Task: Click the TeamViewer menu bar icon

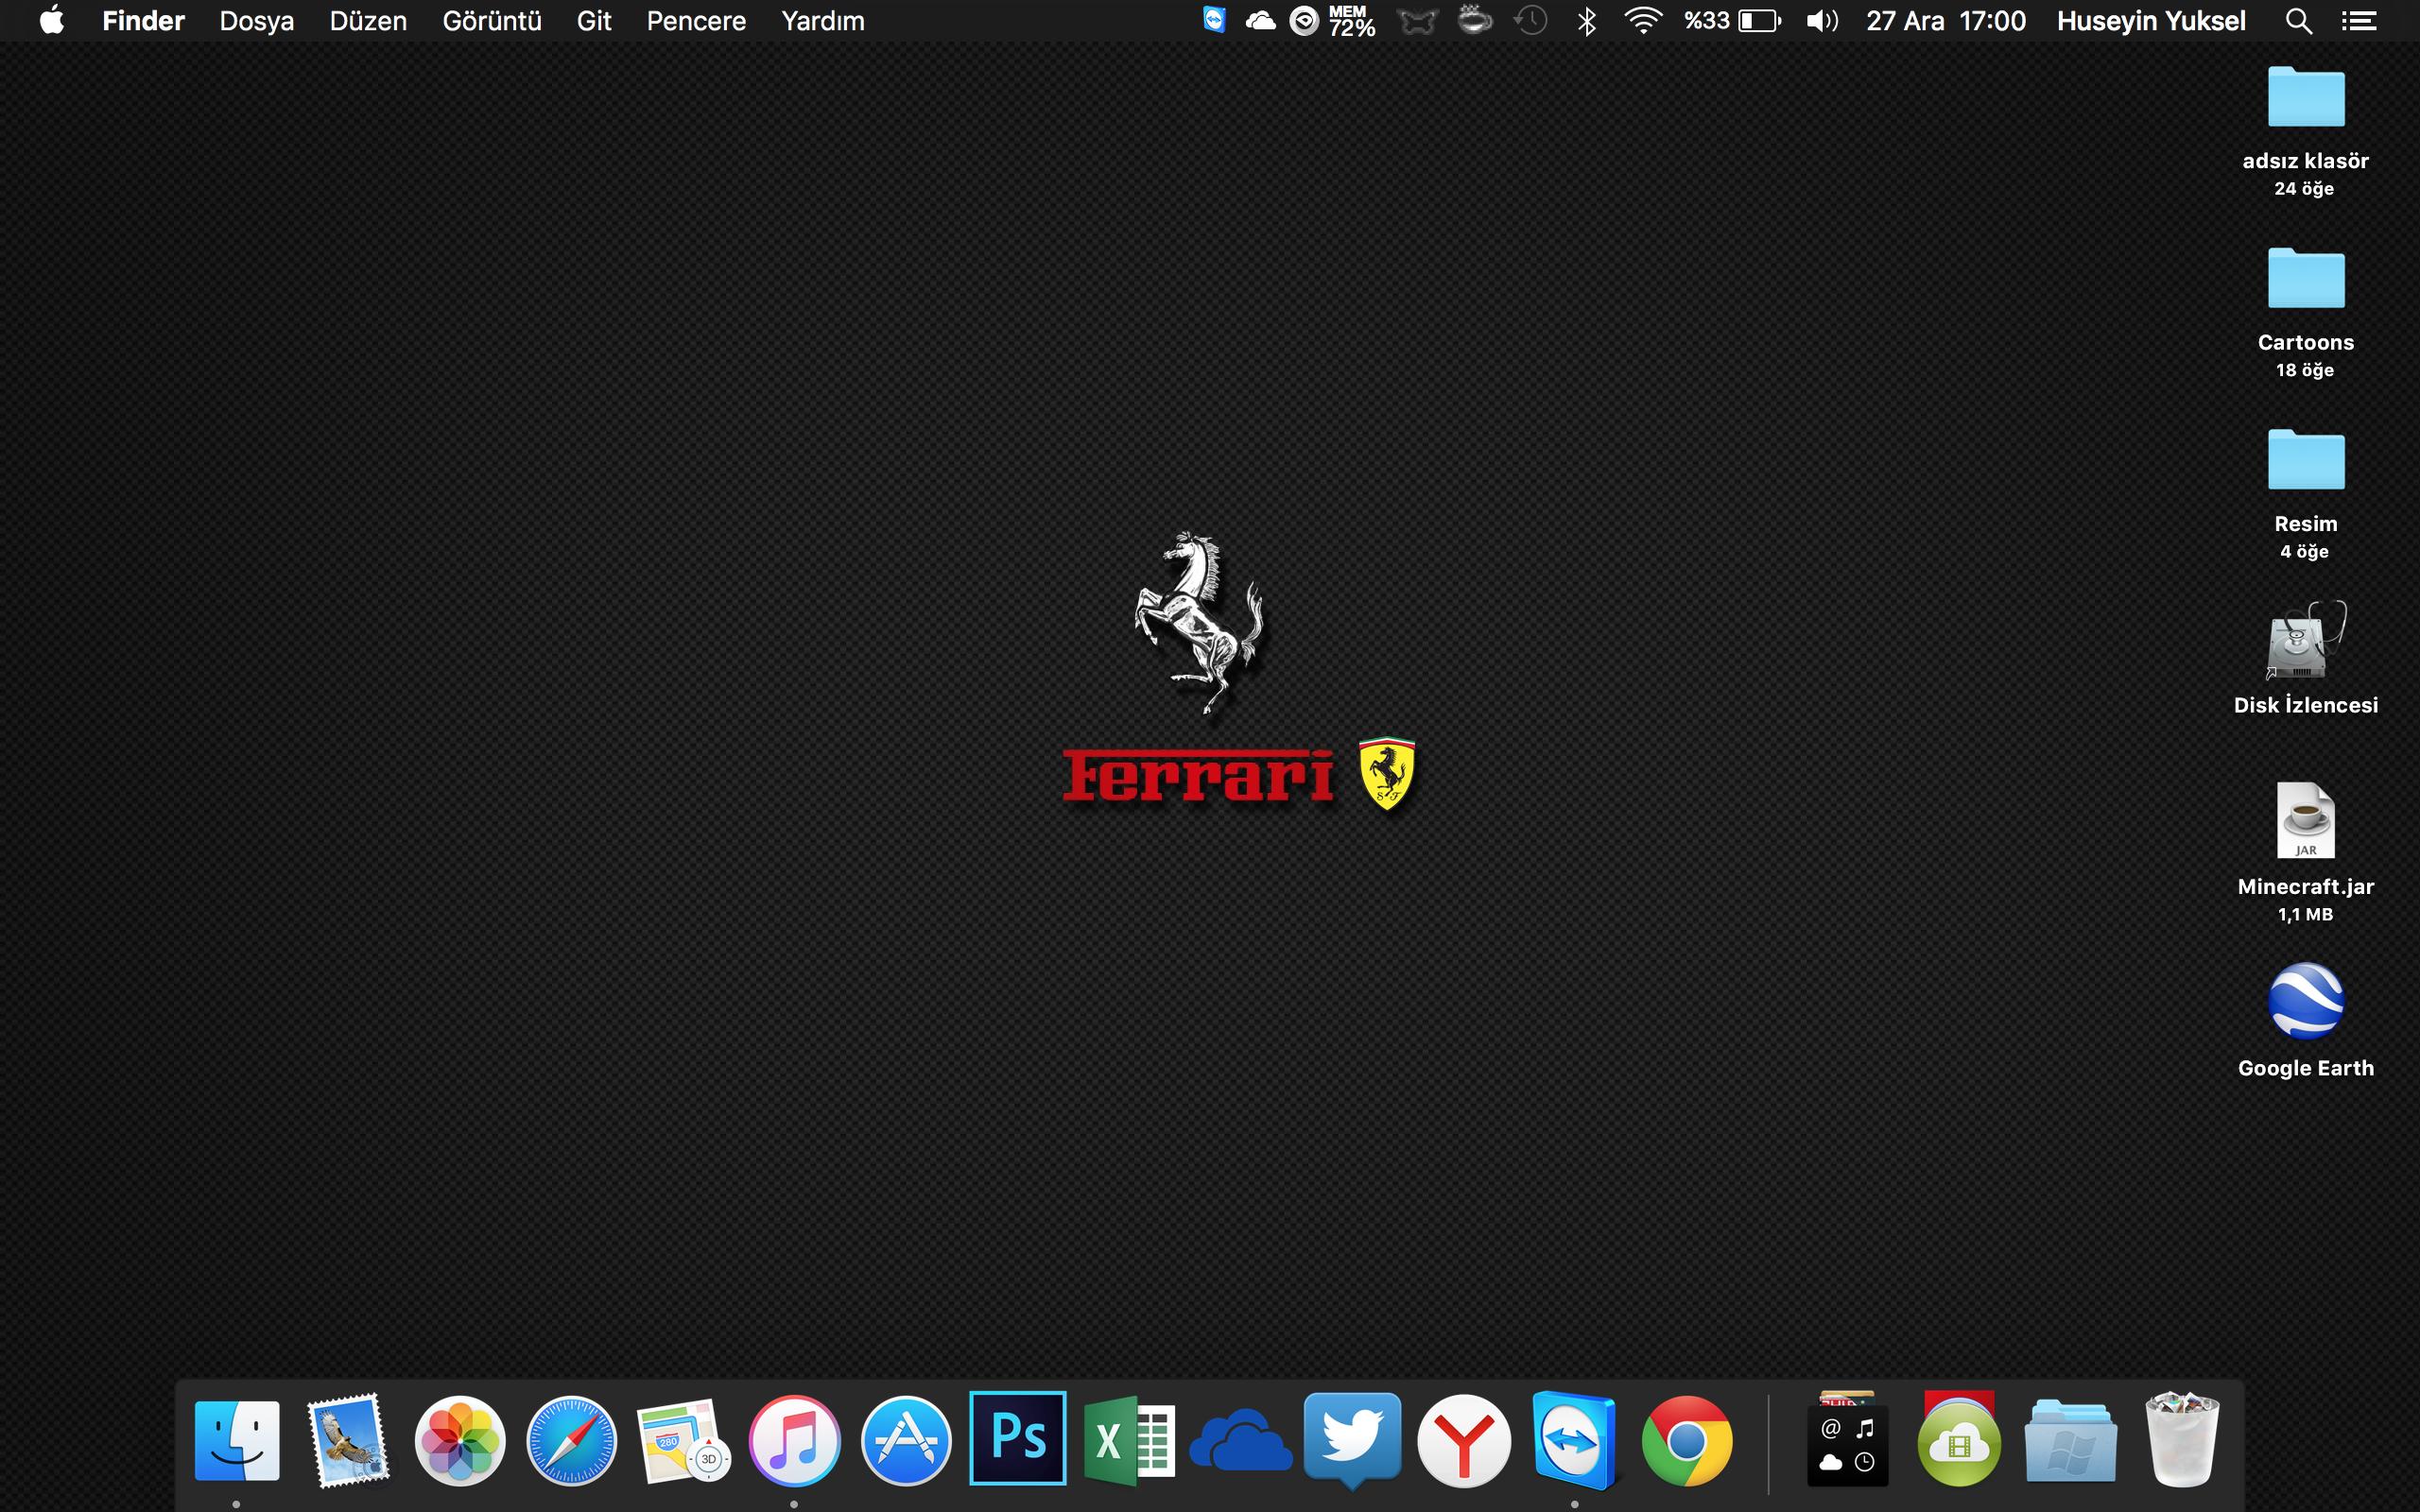Action: (1214, 20)
